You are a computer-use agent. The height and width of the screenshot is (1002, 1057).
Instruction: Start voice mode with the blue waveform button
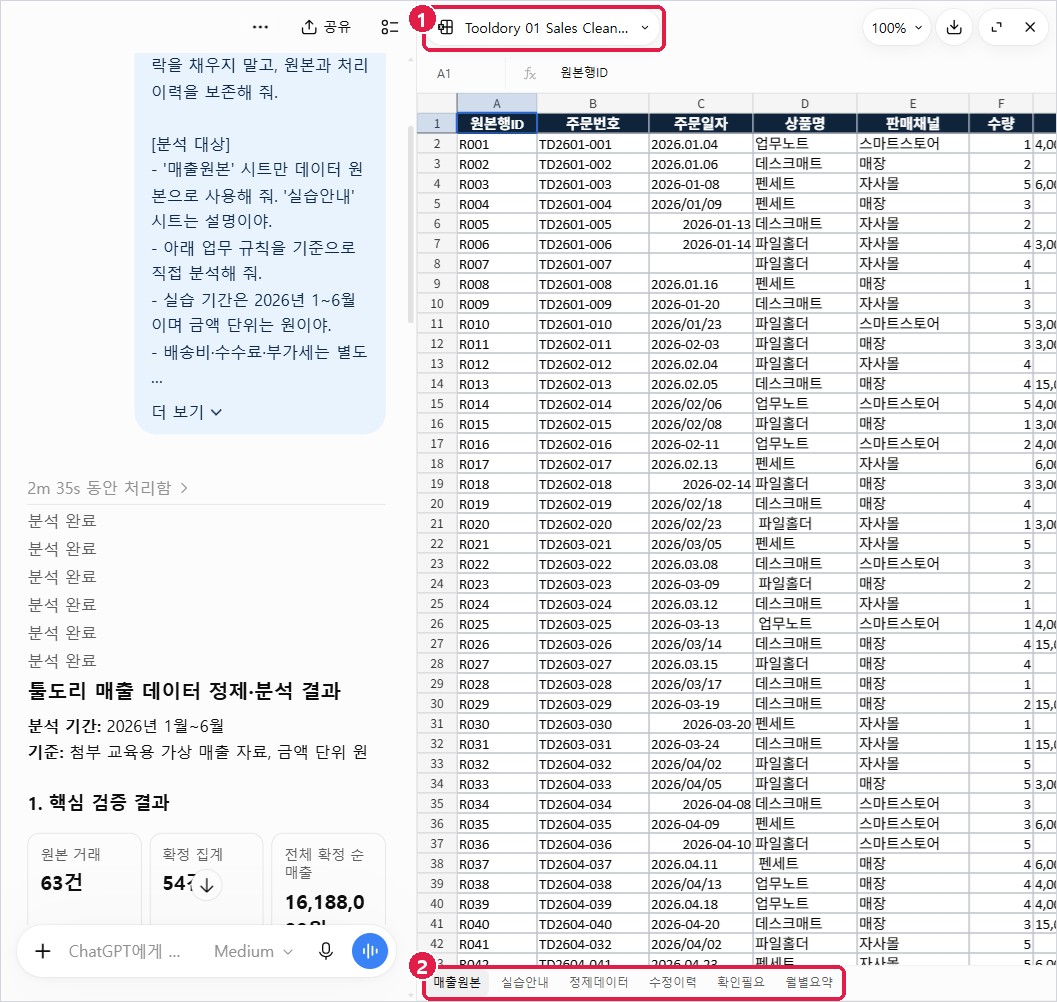pyautogui.click(x=369, y=951)
